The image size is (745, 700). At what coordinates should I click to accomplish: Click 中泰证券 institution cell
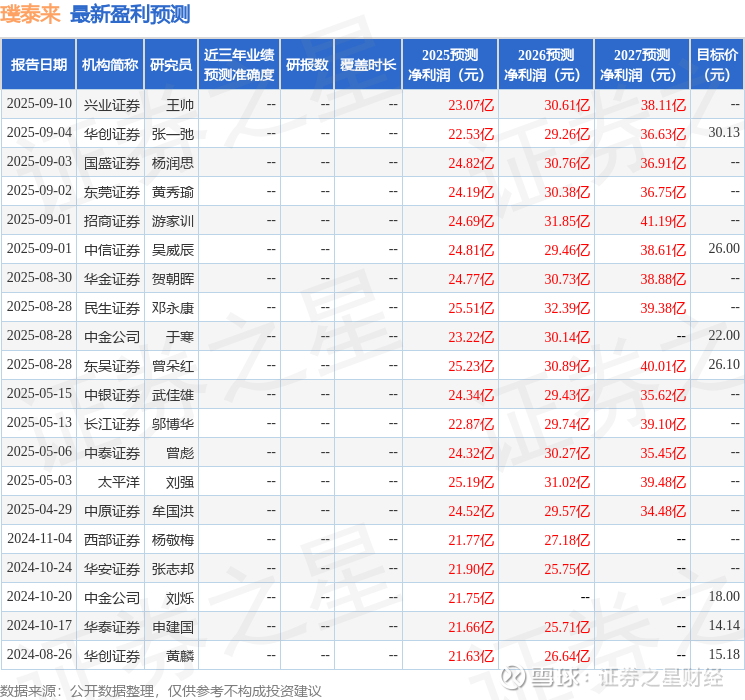[112, 453]
